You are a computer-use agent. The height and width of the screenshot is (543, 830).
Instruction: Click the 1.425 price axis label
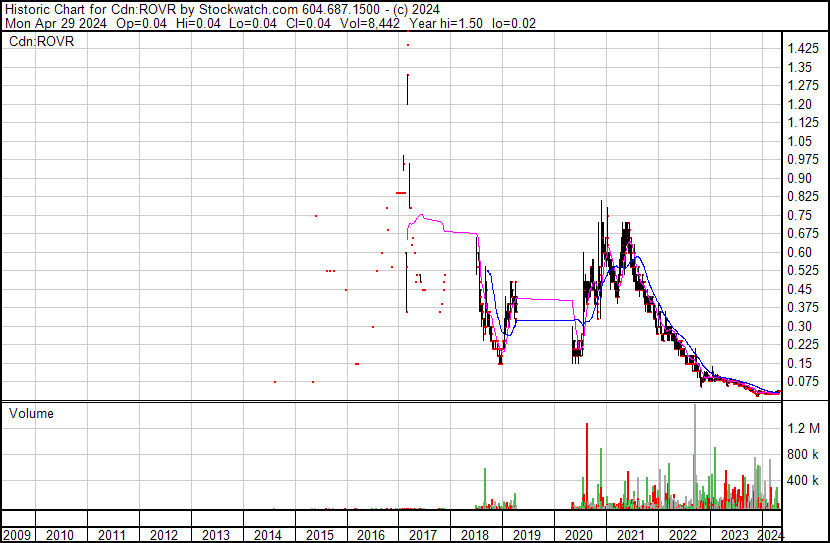click(803, 49)
